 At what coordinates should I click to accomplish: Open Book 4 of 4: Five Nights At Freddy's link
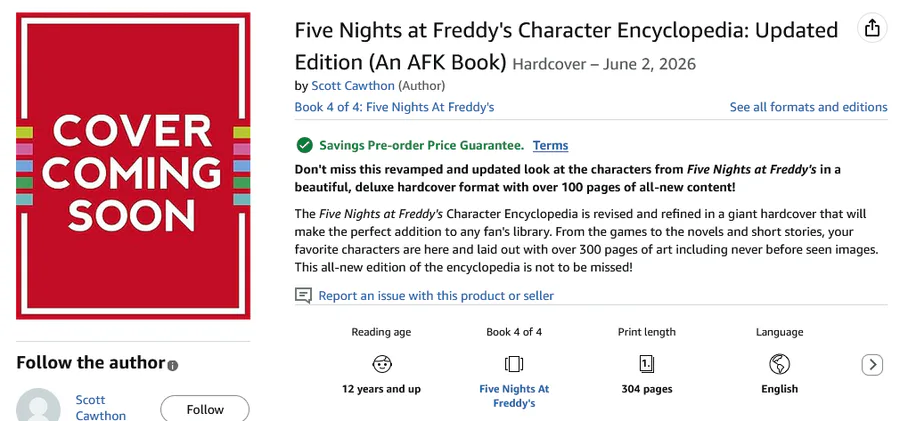pyautogui.click(x=394, y=107)
